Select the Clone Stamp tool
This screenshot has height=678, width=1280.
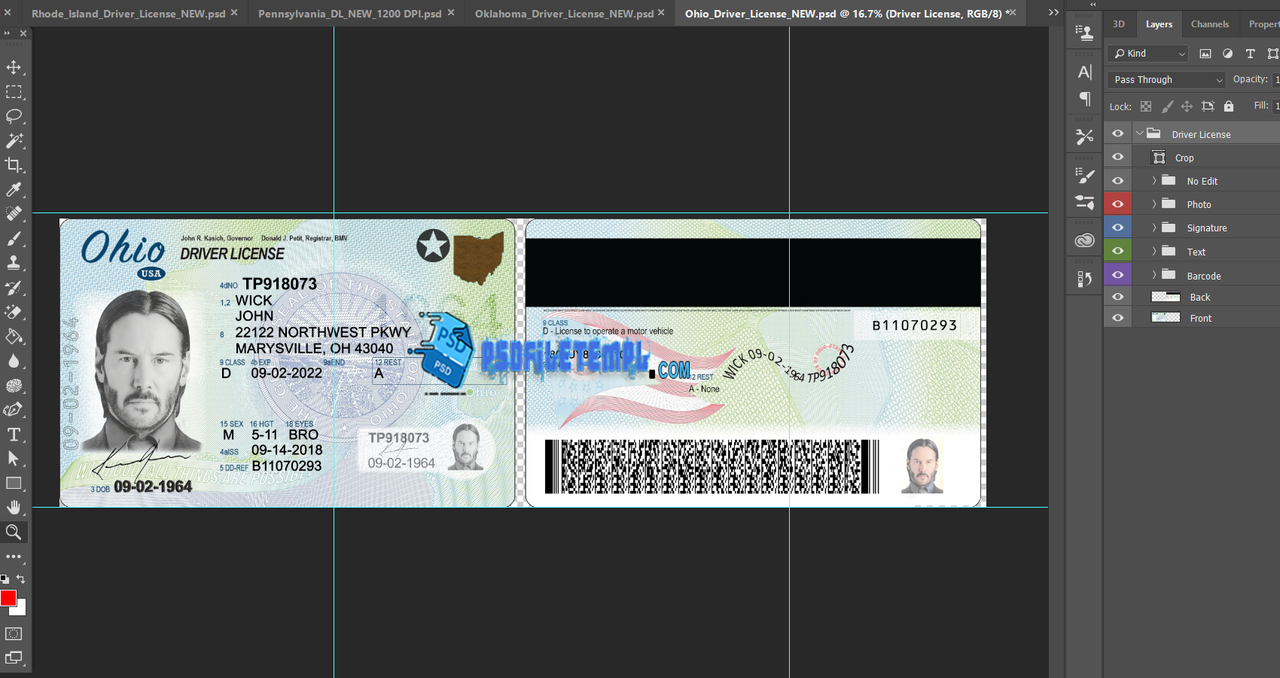pyautogui.click(x=14, y=263)
